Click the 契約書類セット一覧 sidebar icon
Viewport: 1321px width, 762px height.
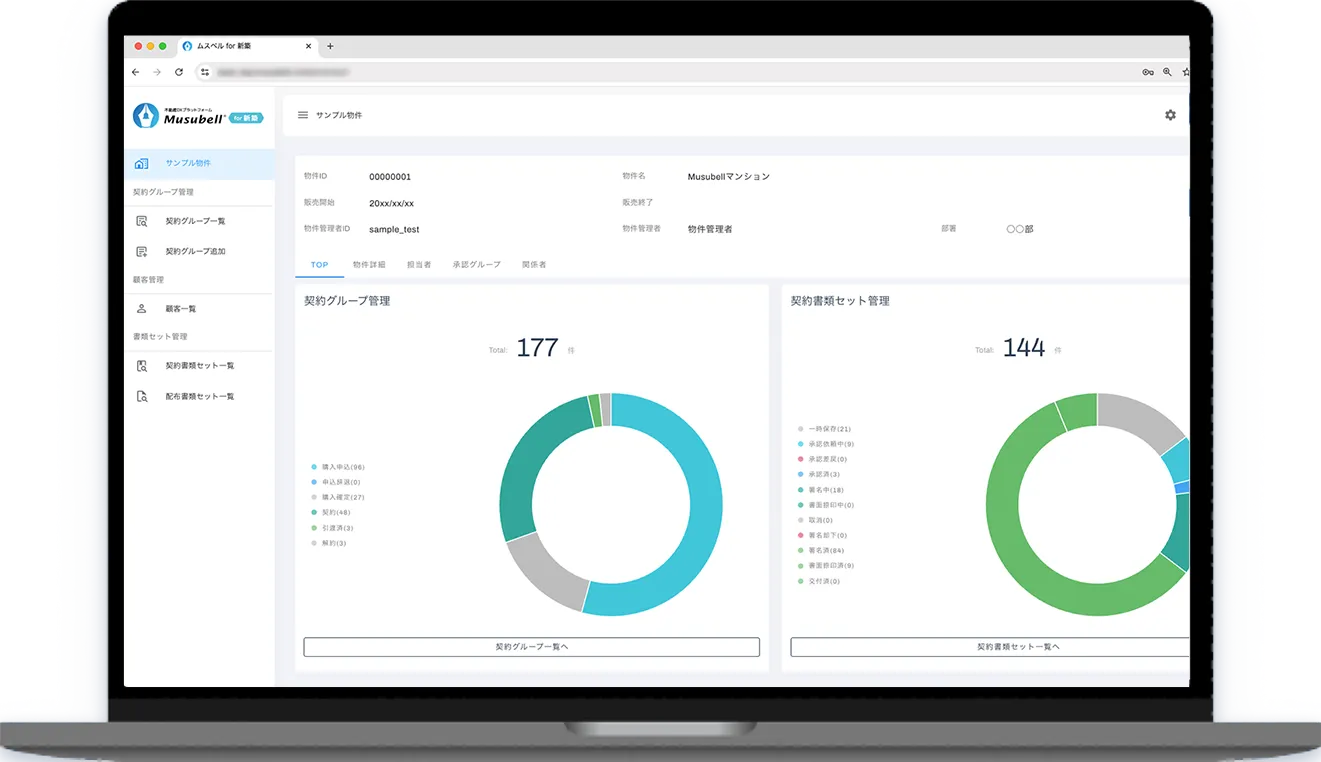click(142, 366)
